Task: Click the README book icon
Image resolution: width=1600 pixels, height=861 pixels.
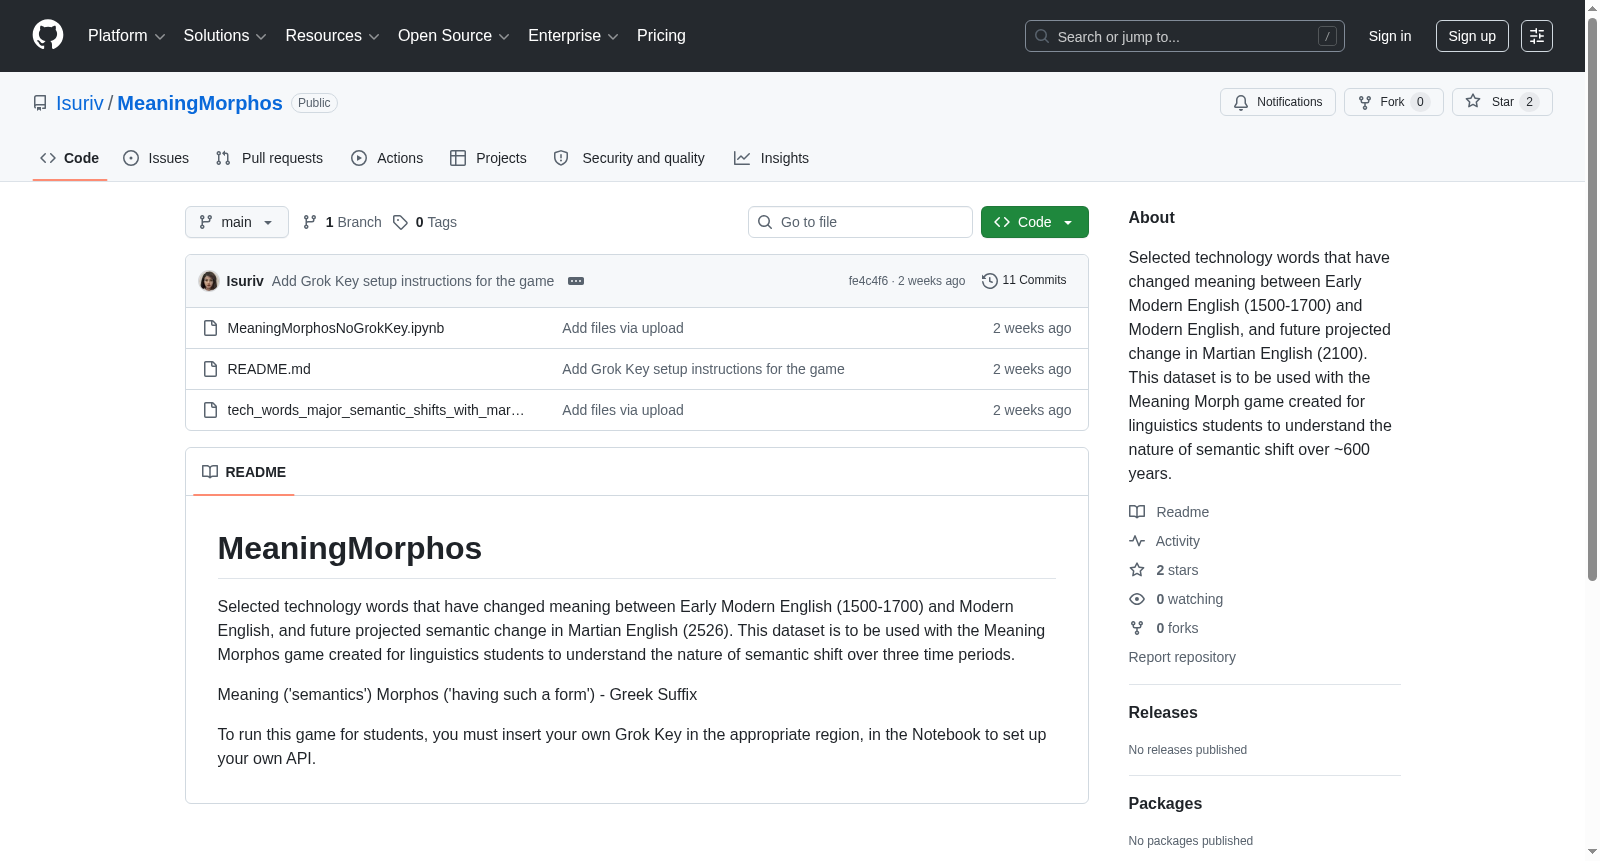Action: (210, 472)
